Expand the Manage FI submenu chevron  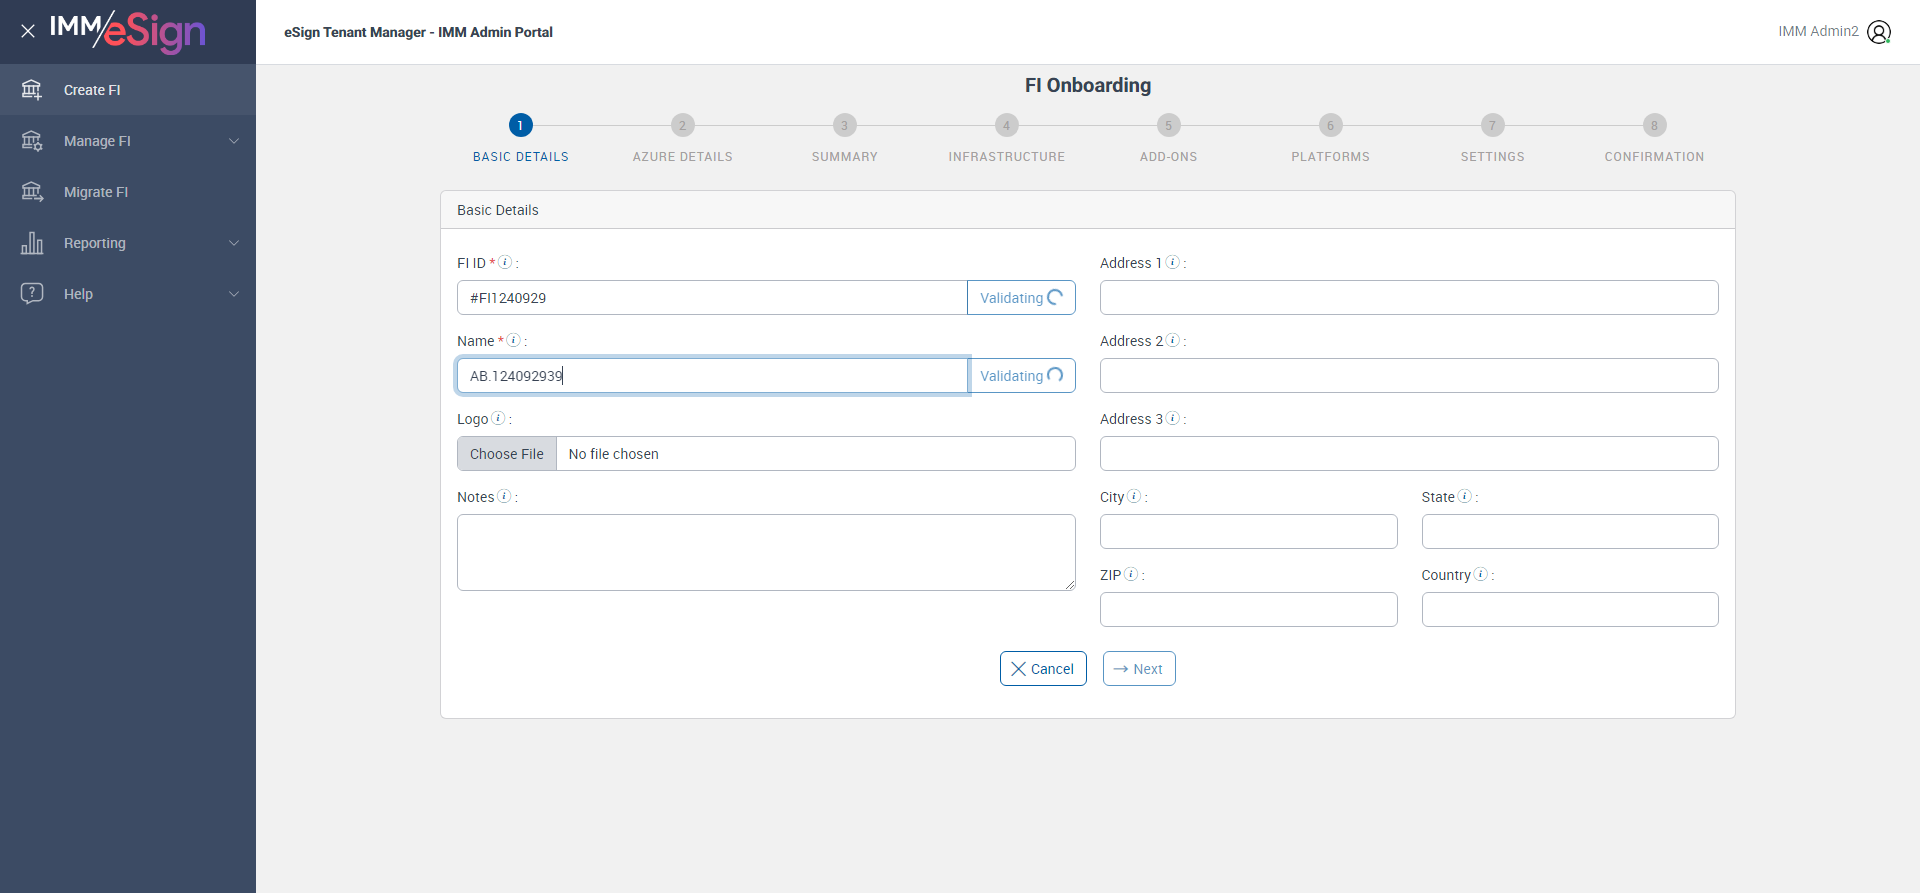coord(234,141)
